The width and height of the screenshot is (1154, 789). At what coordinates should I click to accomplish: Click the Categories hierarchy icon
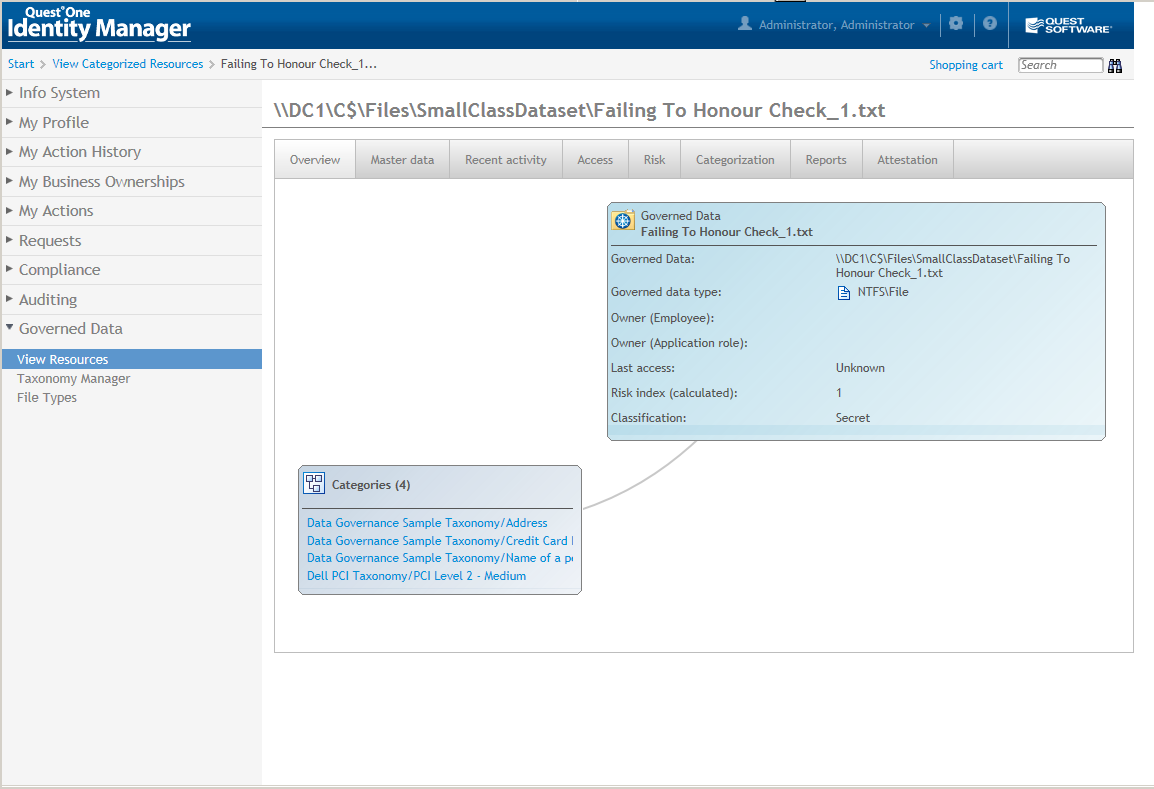coord(314,483)
